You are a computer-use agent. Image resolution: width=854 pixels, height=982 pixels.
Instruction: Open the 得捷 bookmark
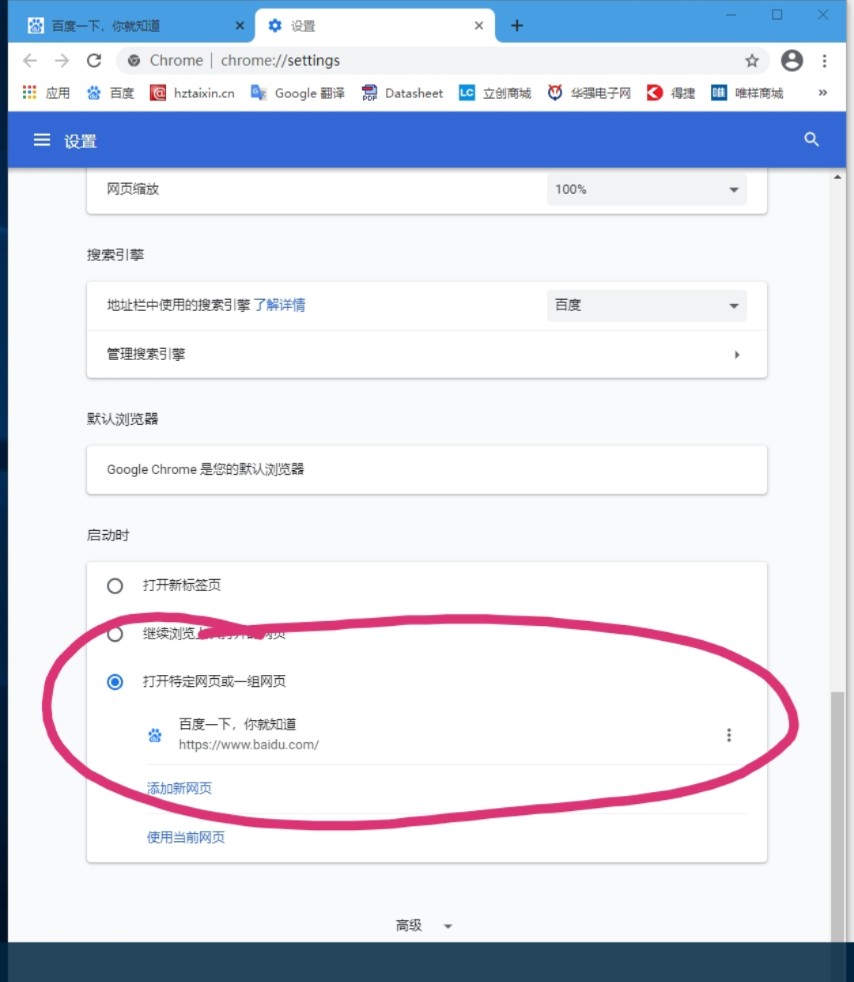point(671,93)
